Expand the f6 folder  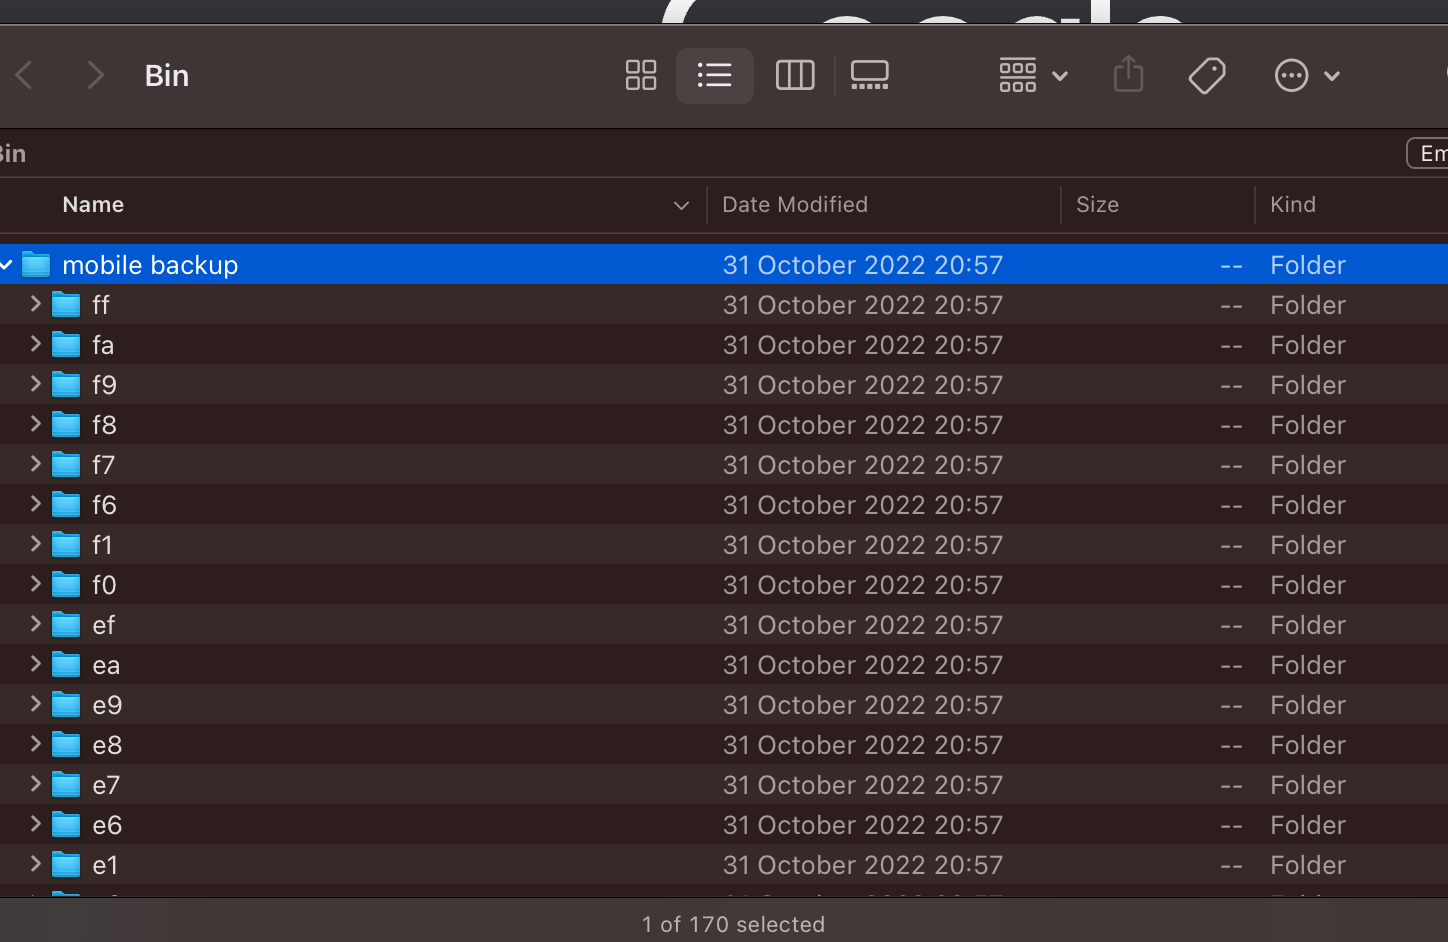click(x=36, y=504)
